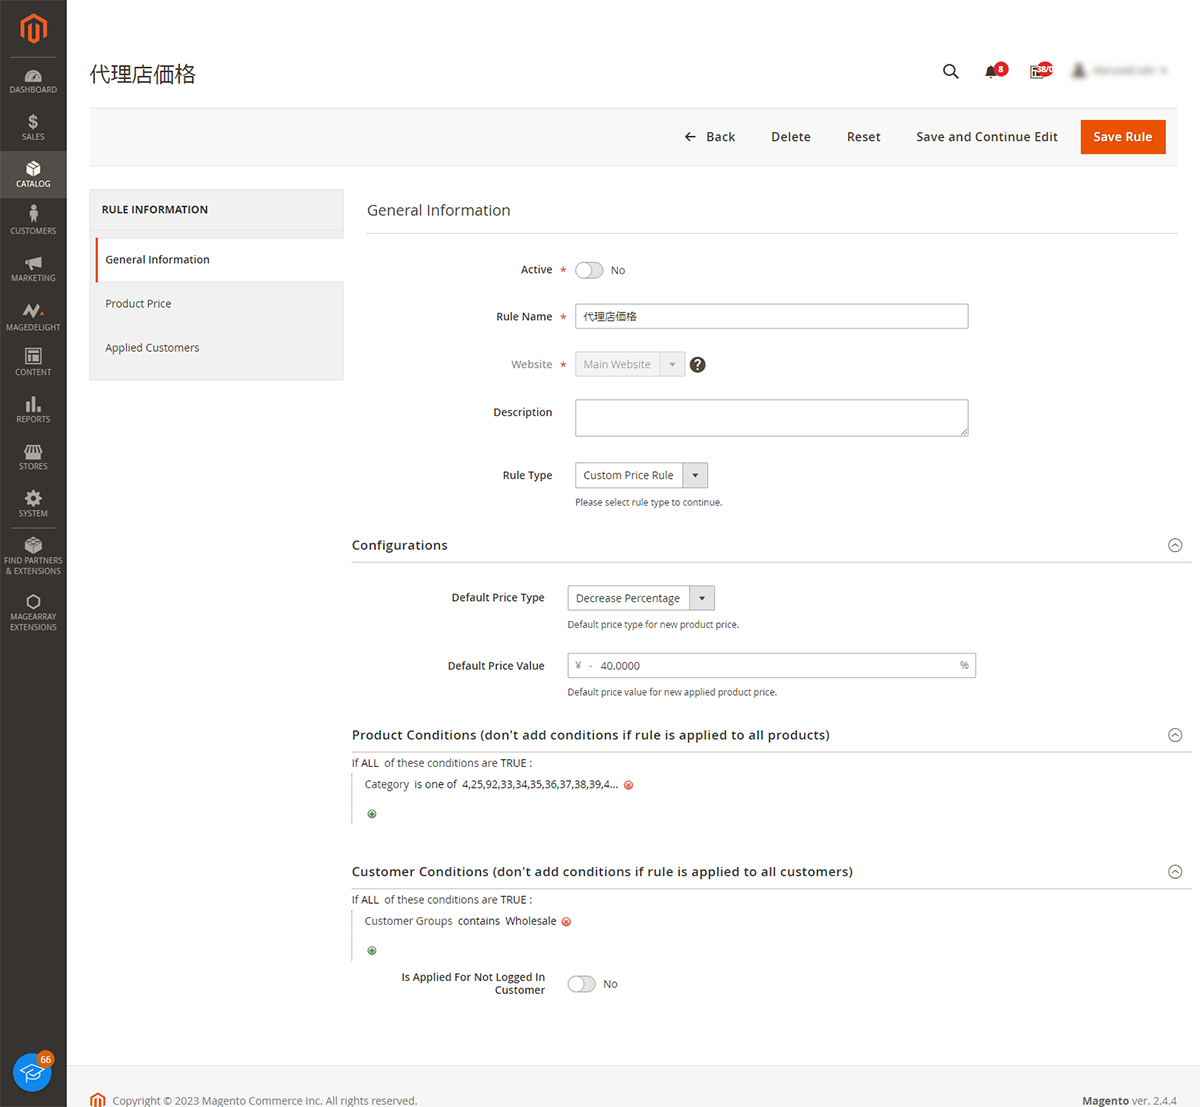Viewport: 1200px width, 1107px height.
Task: Click the Magento logo in footer
Action: click(97, 1100)
